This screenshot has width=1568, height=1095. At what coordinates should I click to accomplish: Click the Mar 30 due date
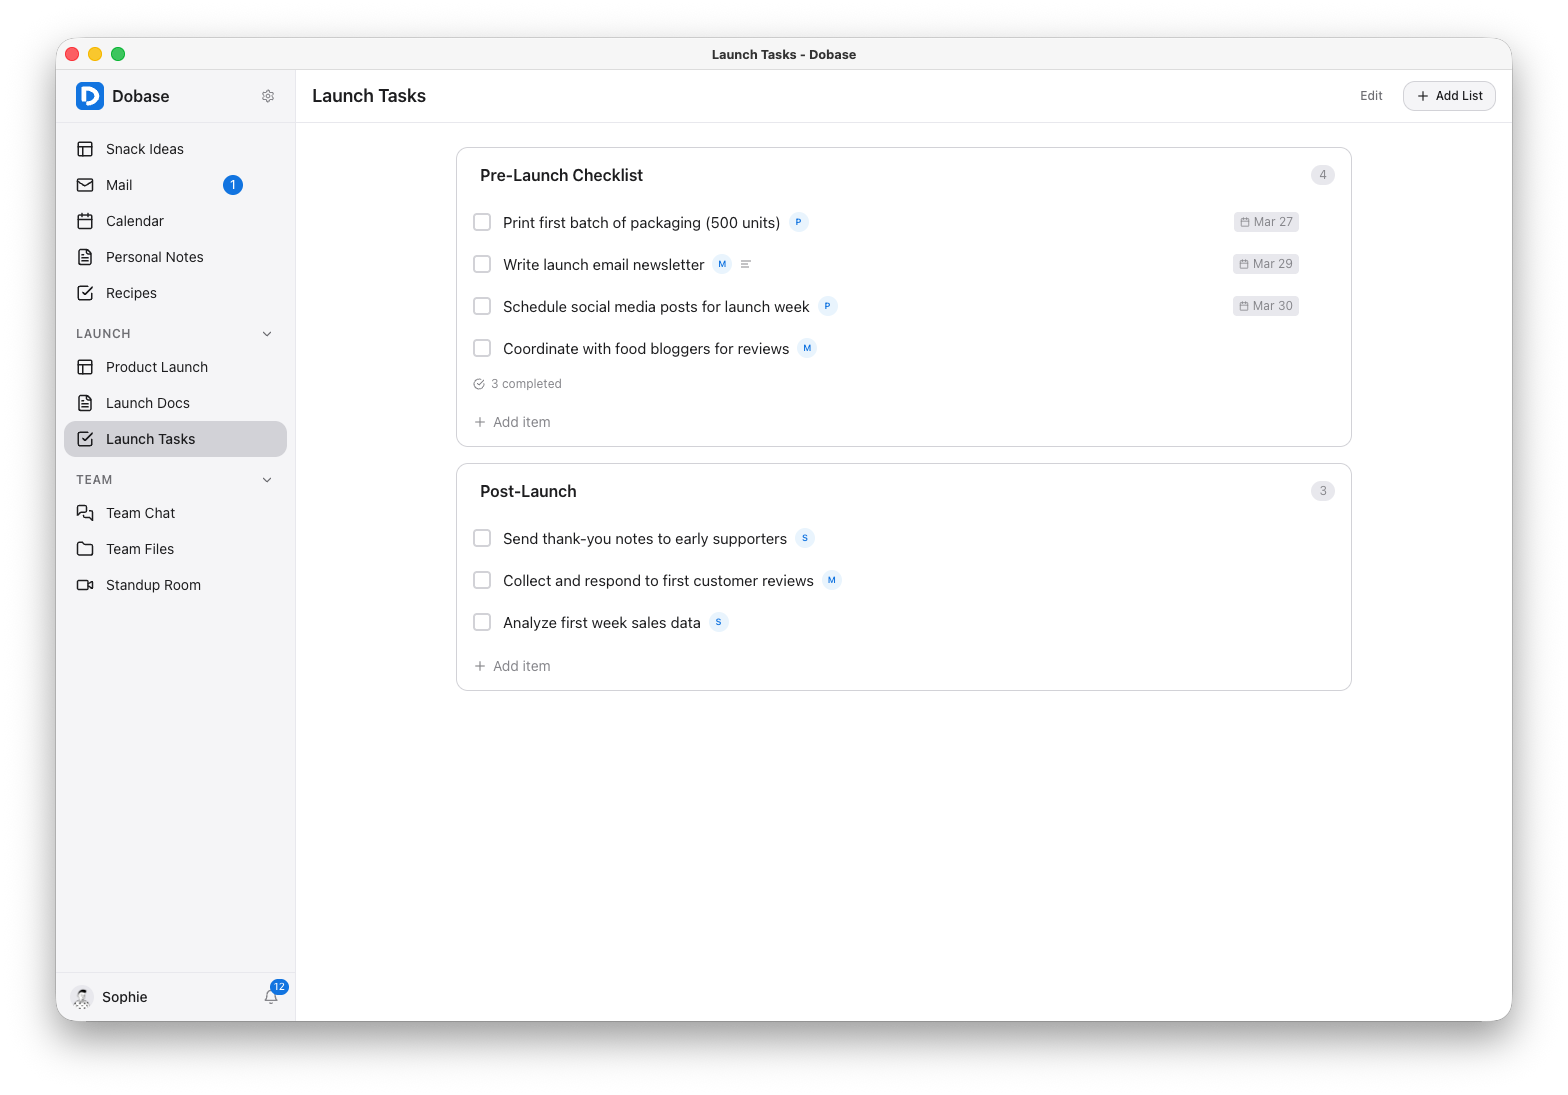pyautogui.click(x=1266, y=306)
